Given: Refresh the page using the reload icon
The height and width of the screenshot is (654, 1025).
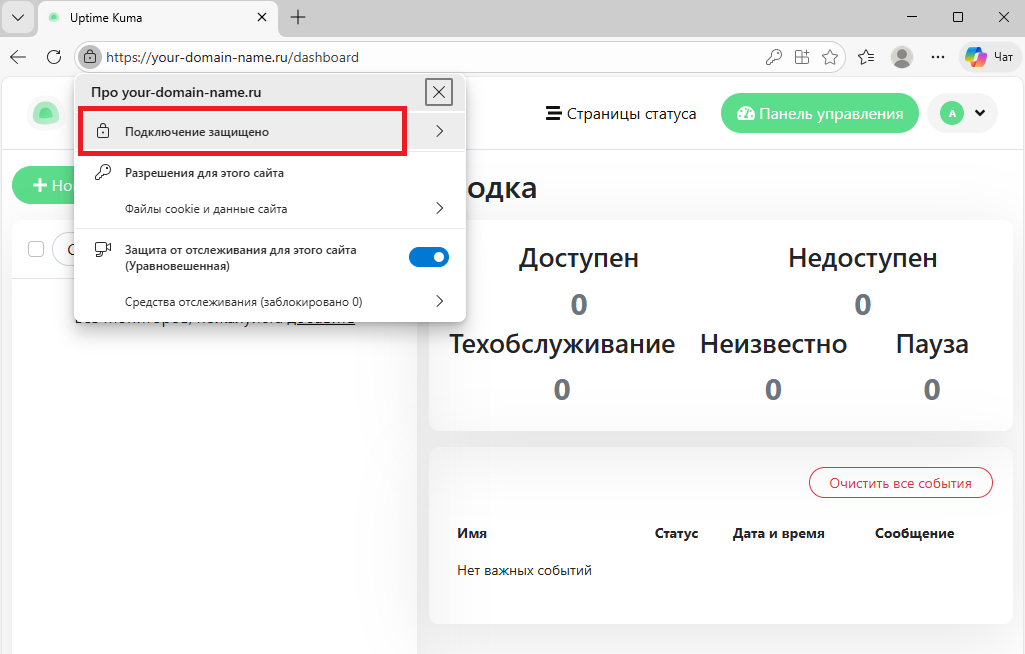Looking at the screenshot, I should click(x=54, y=57).
